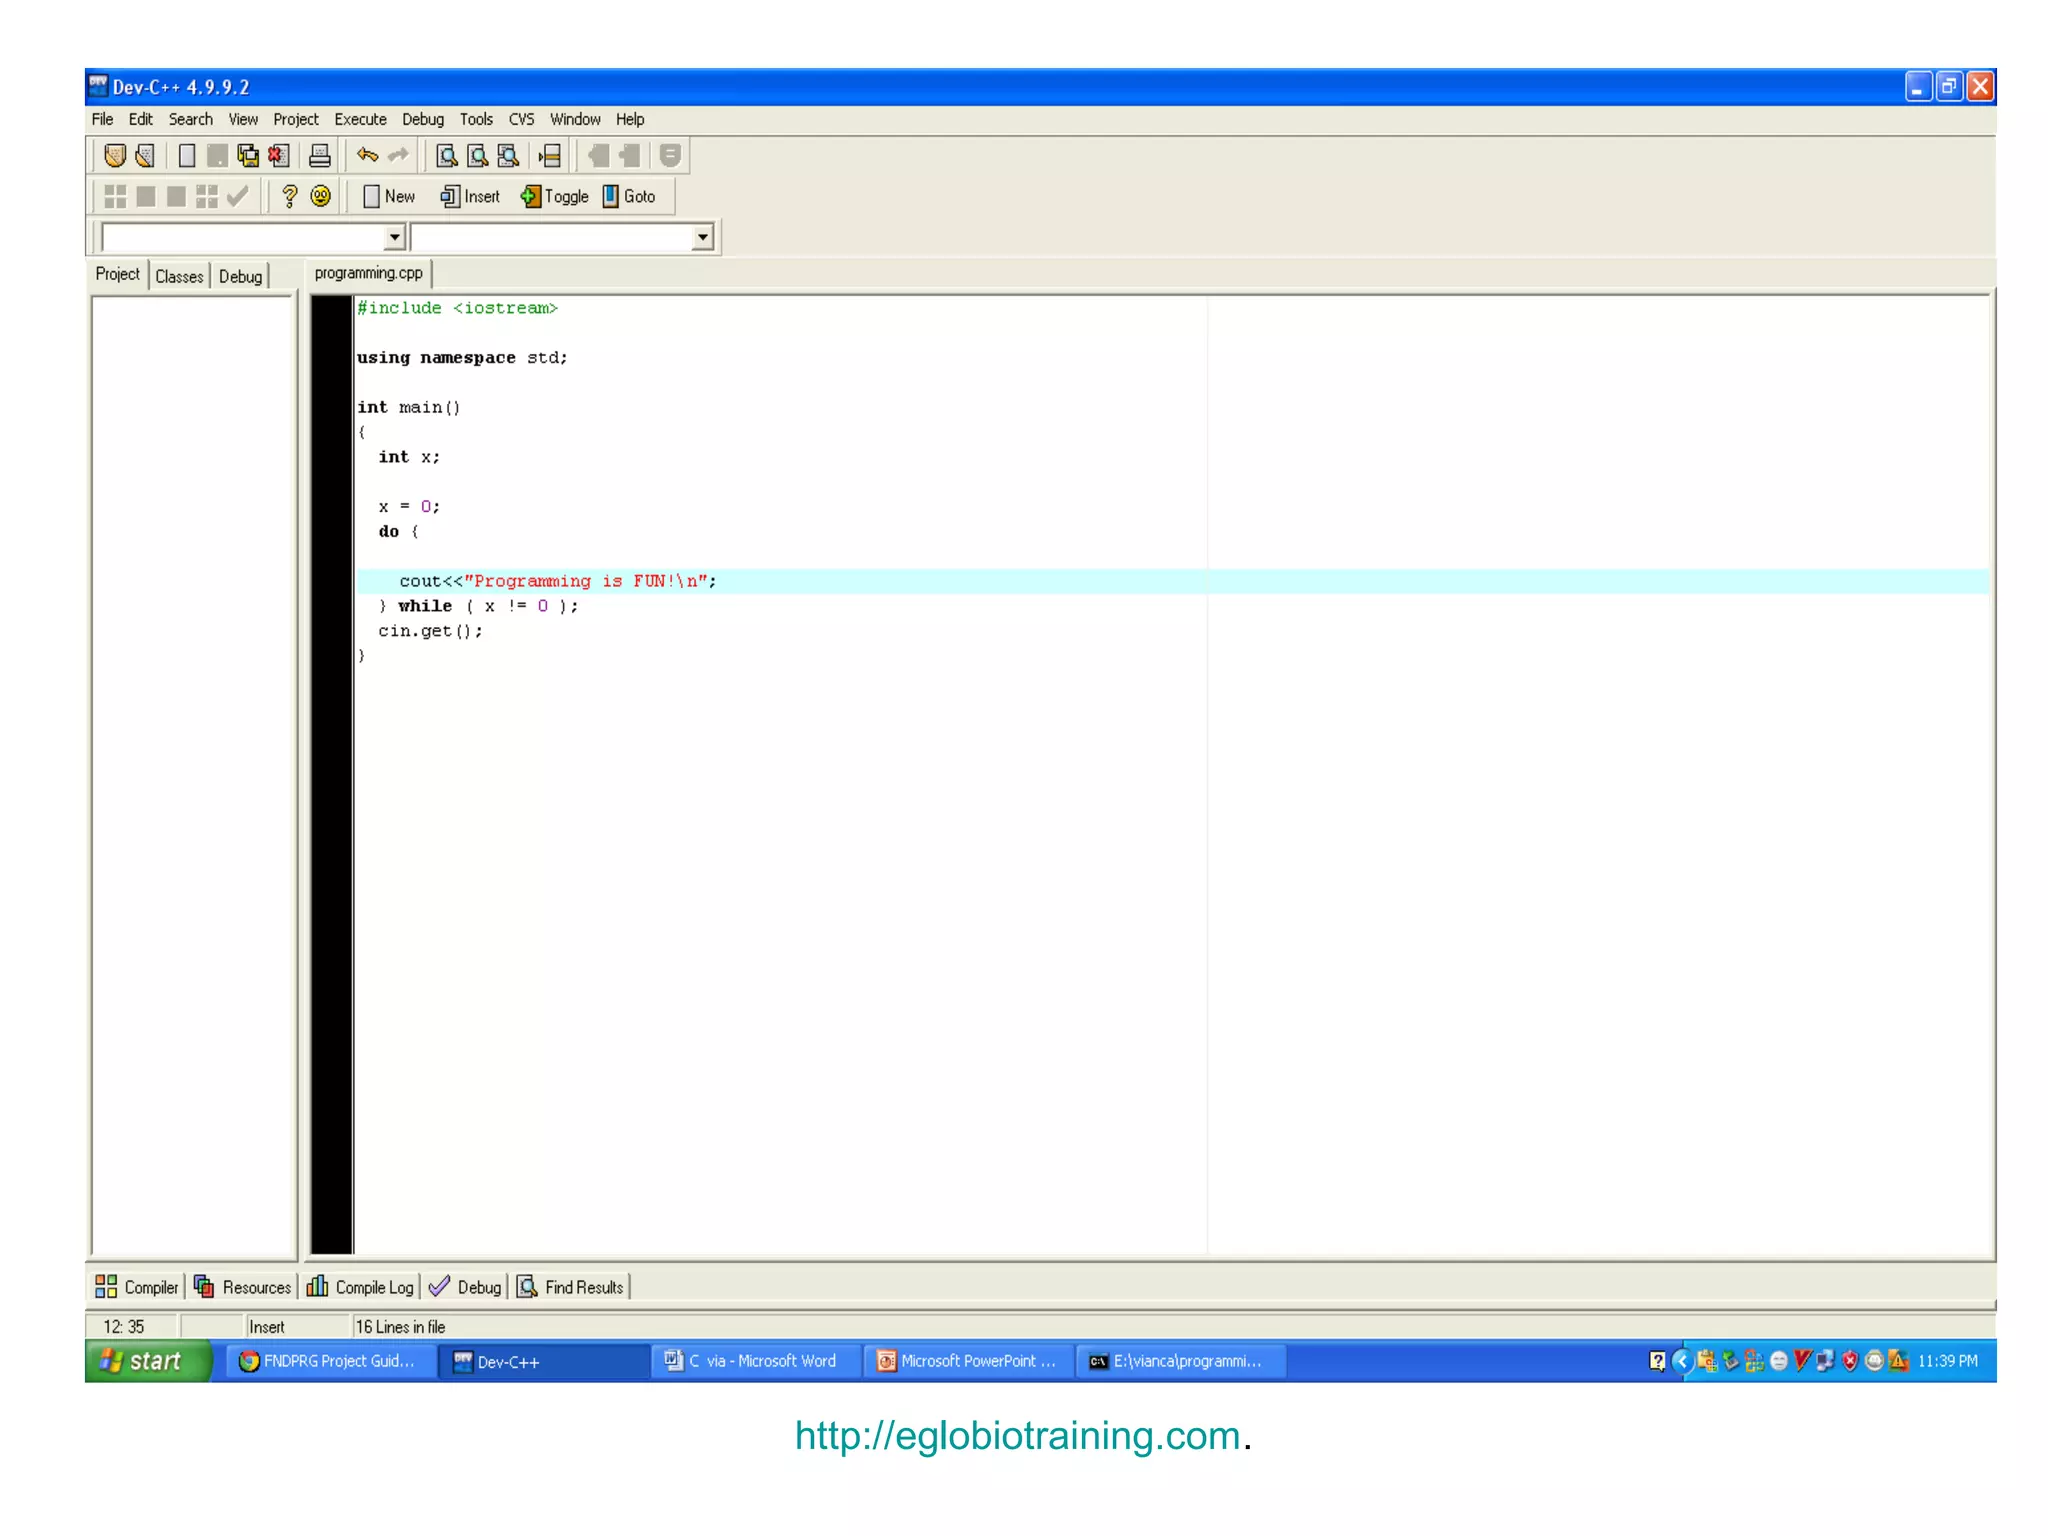
Task: Open eglobiotraining.com link
Action: (1017, 1436)
